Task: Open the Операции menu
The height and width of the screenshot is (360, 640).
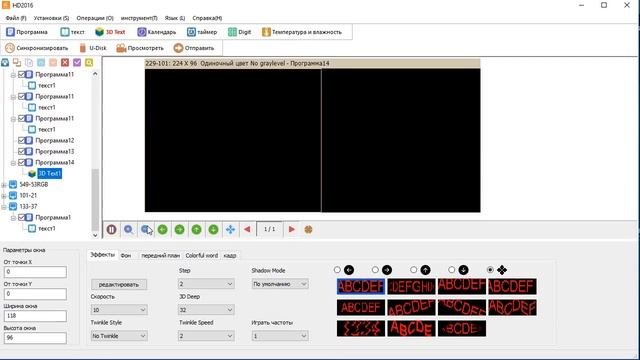Action: pyautogui.click(x=95, y=18)
